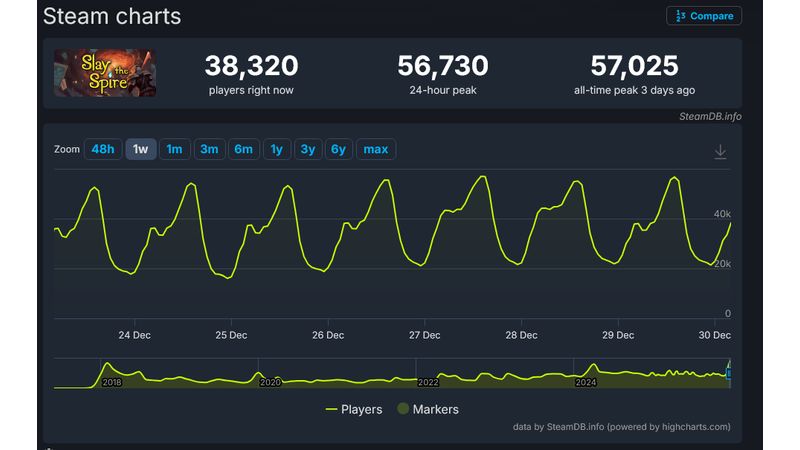Click the 20k y-axis label
The width and height of the screenshot is (800, 450).
point(722,264)
